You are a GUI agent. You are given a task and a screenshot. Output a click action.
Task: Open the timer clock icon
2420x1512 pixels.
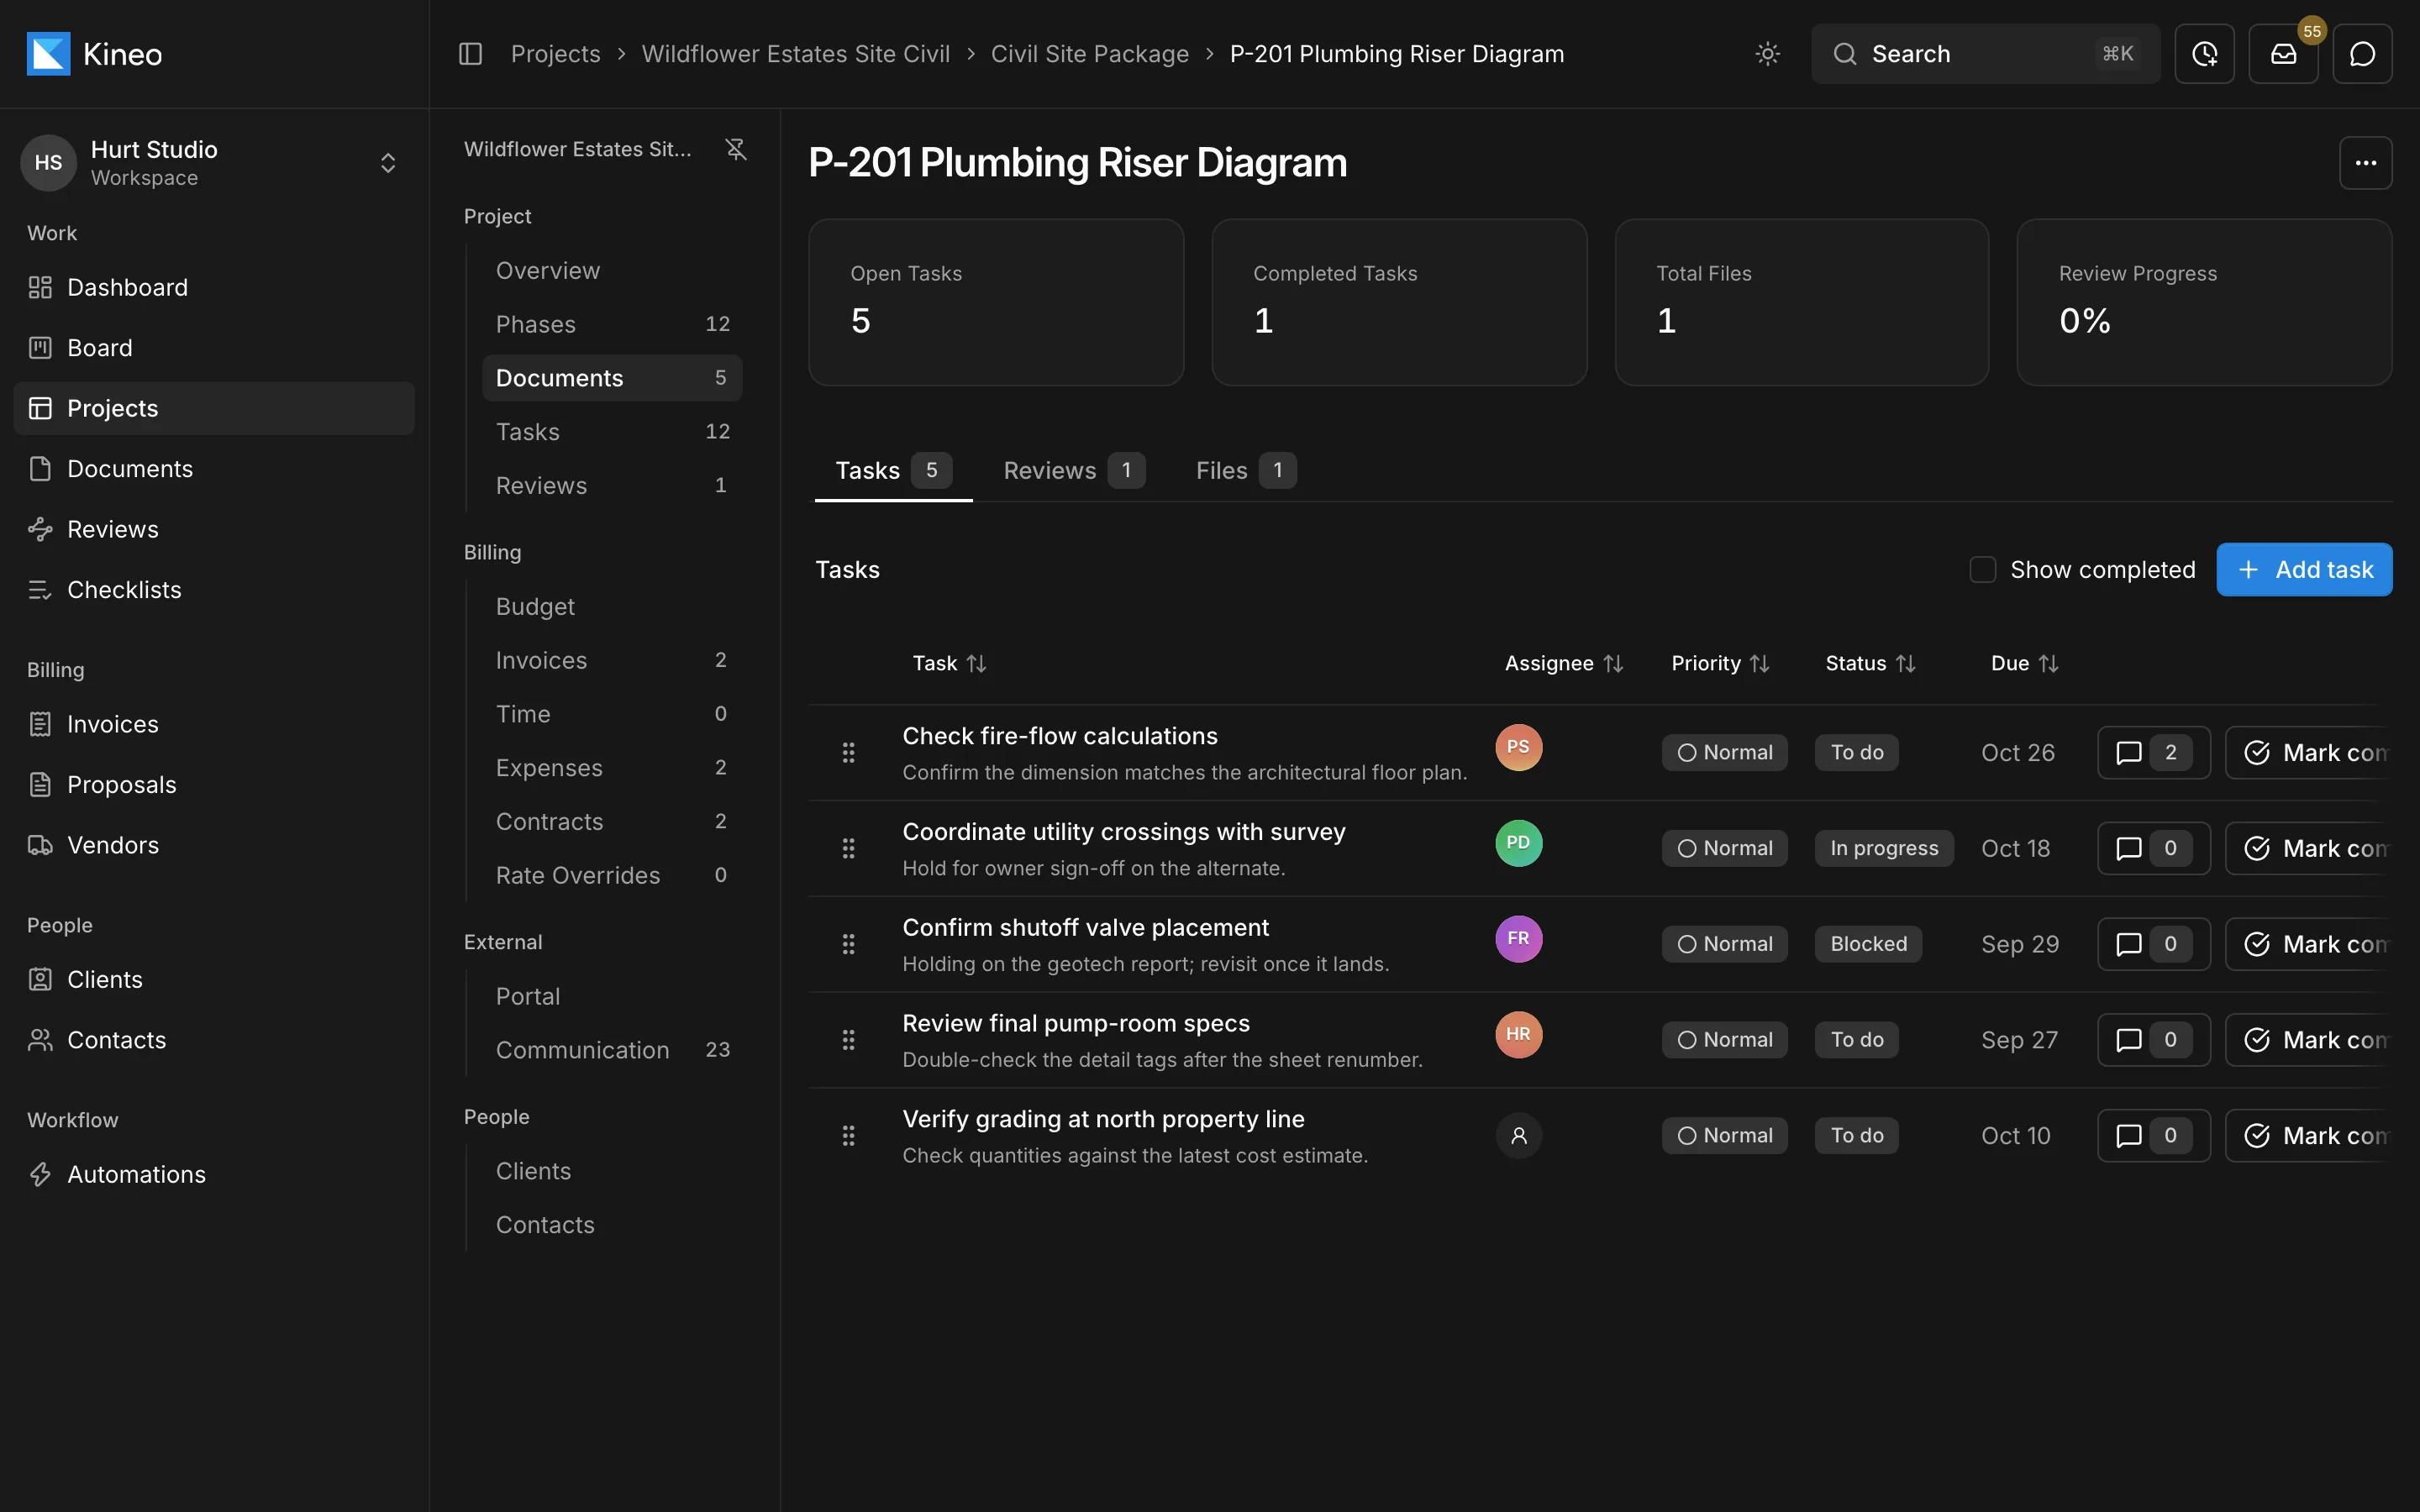(x=2204, y=54)
